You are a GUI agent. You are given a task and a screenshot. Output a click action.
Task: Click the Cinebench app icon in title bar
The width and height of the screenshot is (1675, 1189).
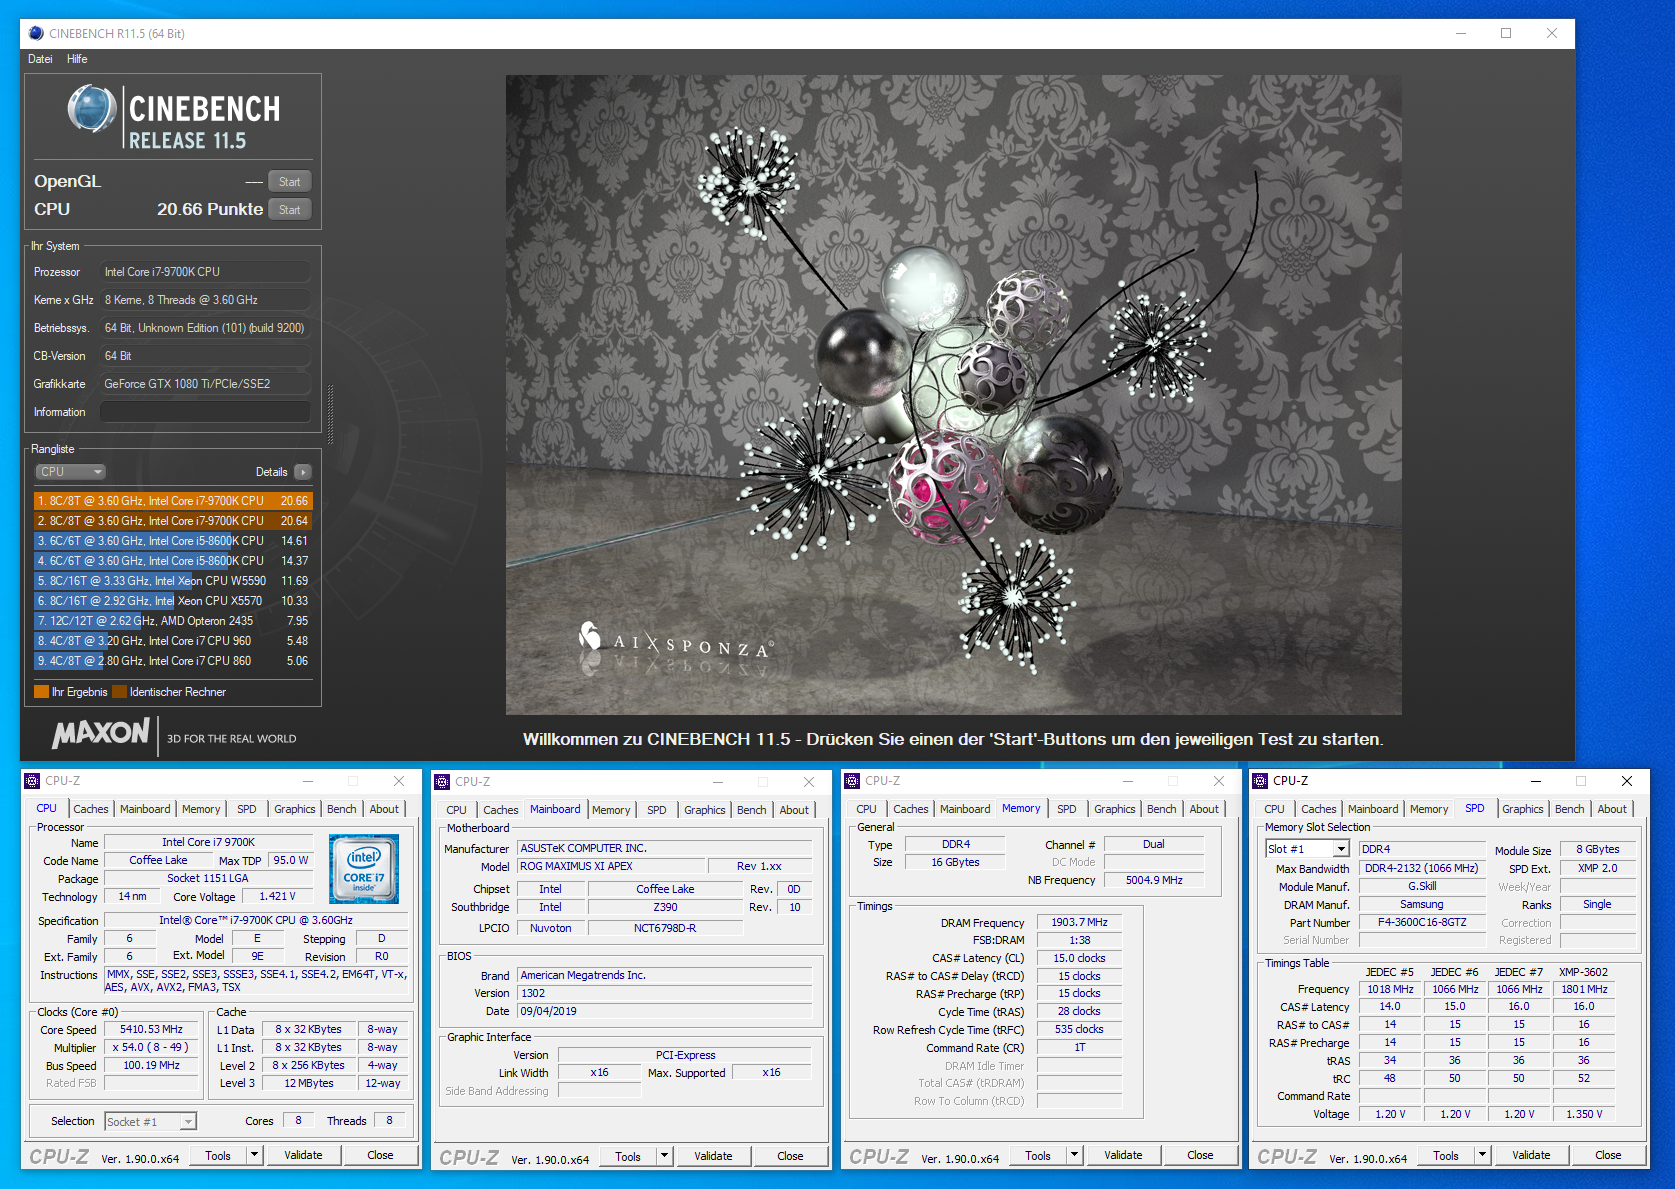pyautogui.click(x=36, y=33)
